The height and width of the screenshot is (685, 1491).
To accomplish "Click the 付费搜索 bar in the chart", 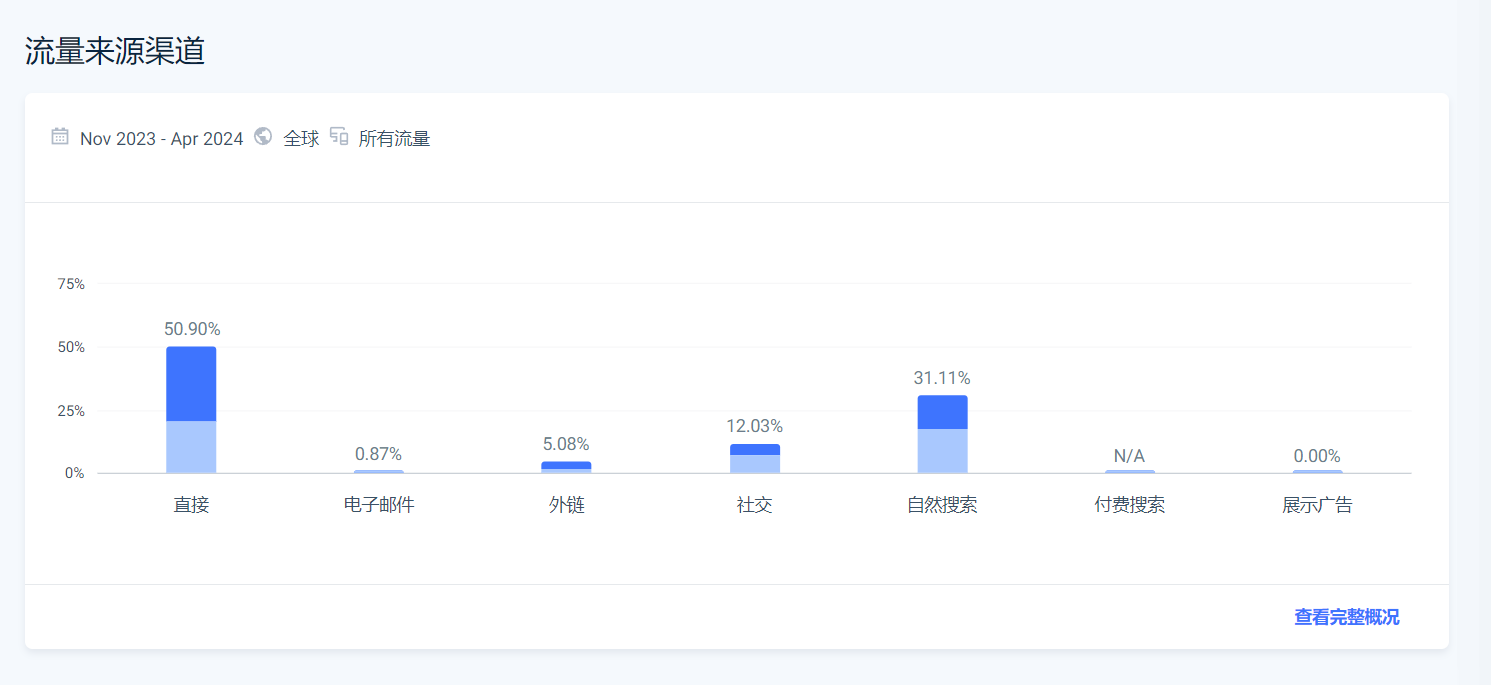I will [x=1130, y=471].
